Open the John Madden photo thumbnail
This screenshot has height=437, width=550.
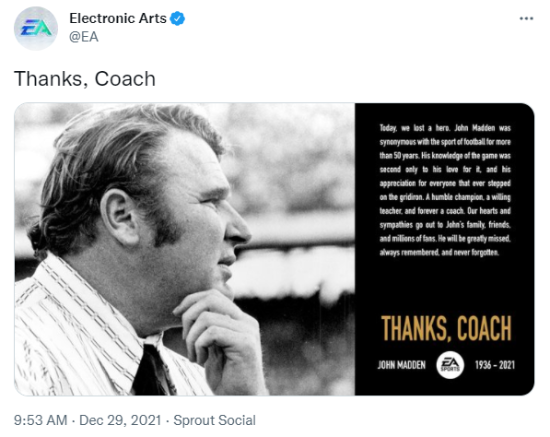(185, 249)
